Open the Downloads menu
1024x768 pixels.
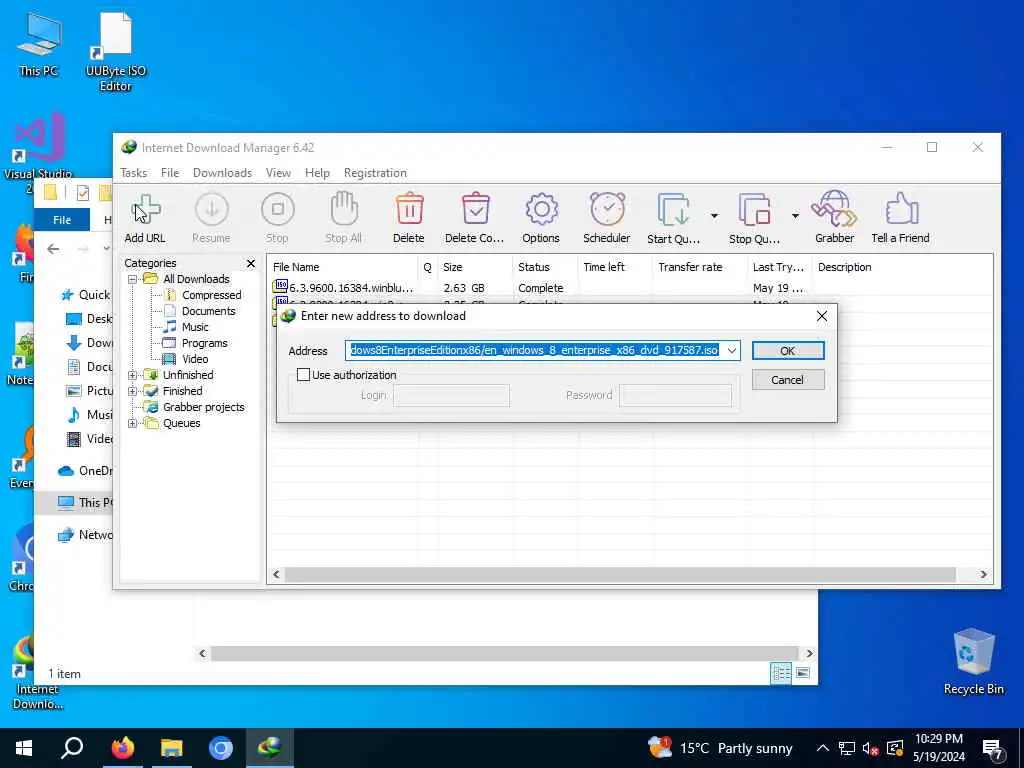(x=223, y=173)
